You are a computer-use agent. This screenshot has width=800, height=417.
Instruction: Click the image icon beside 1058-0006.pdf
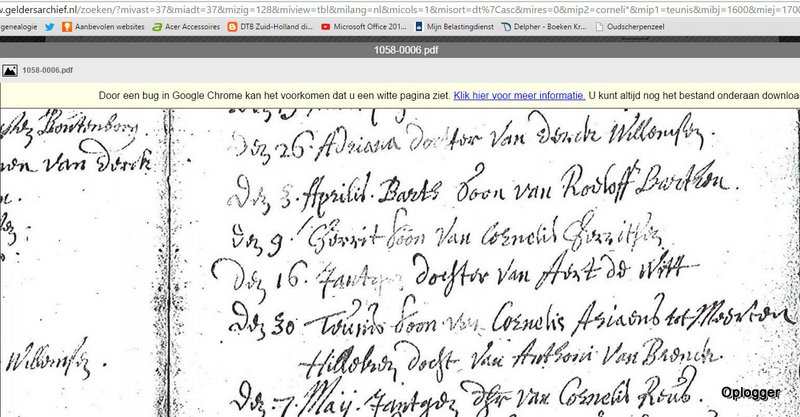click(x=10, y=70)
